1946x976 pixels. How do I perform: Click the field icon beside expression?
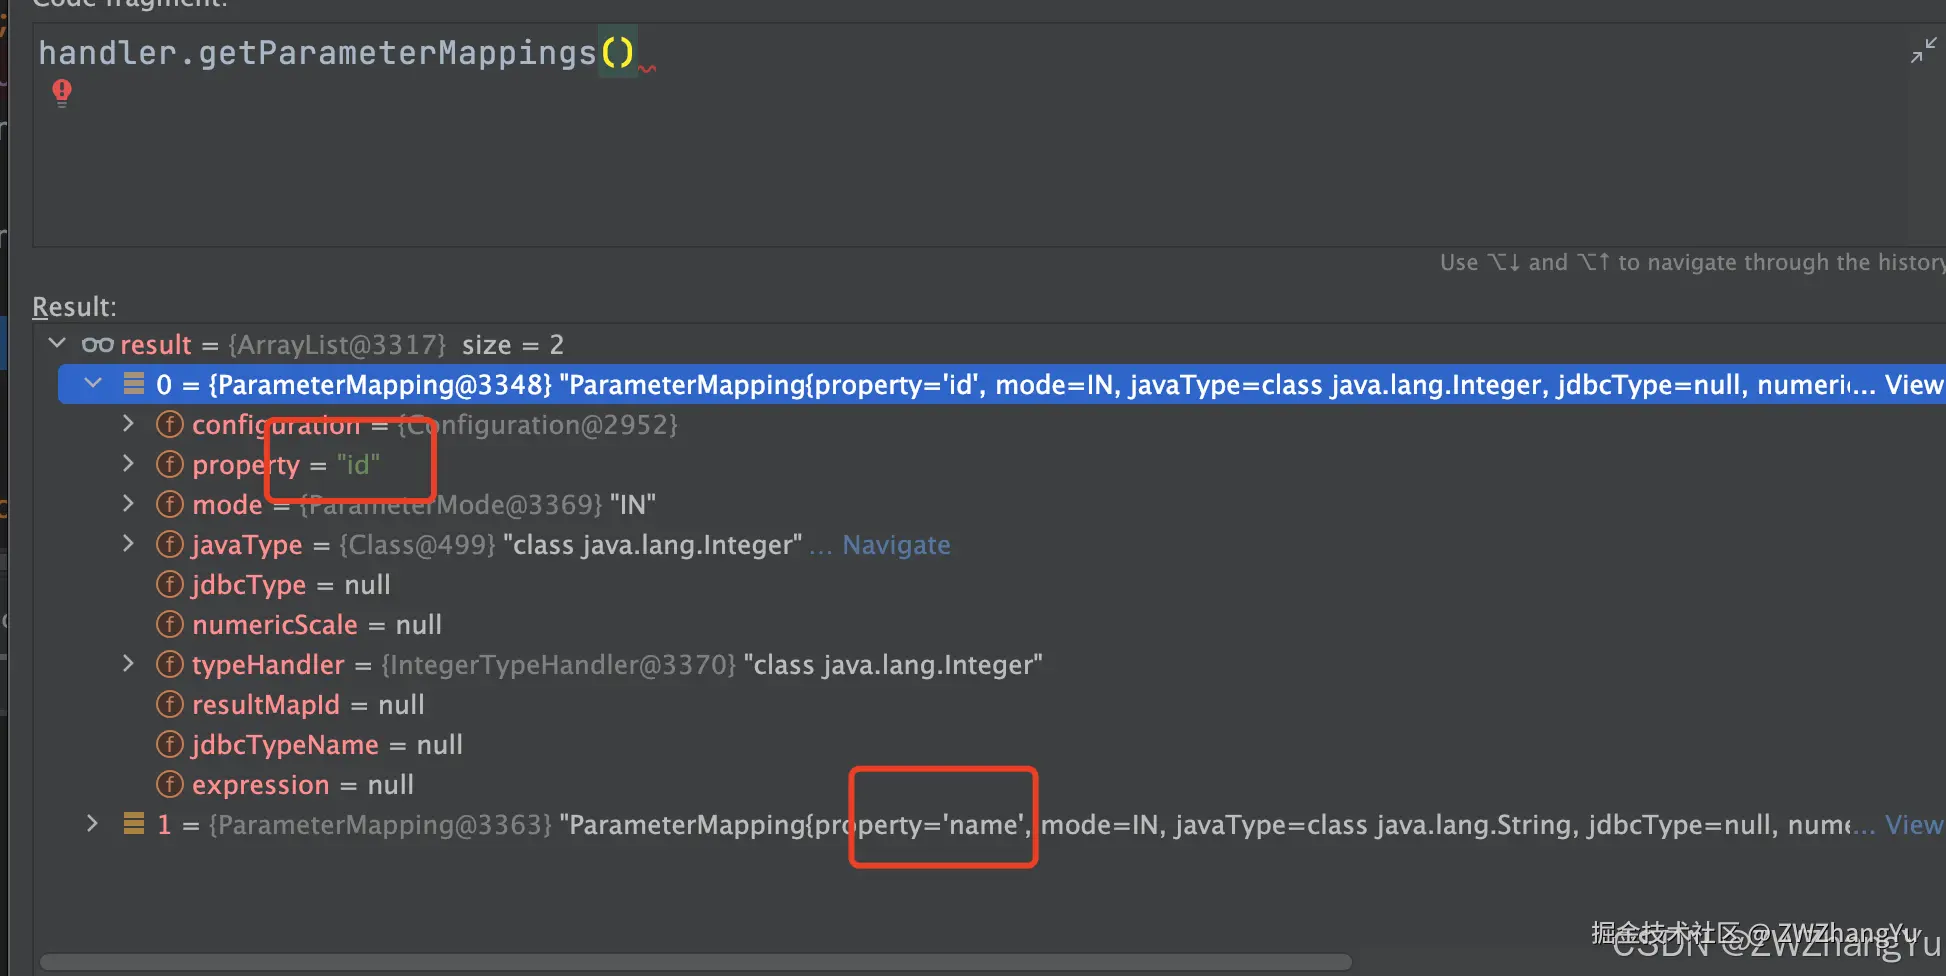[170, 785]
